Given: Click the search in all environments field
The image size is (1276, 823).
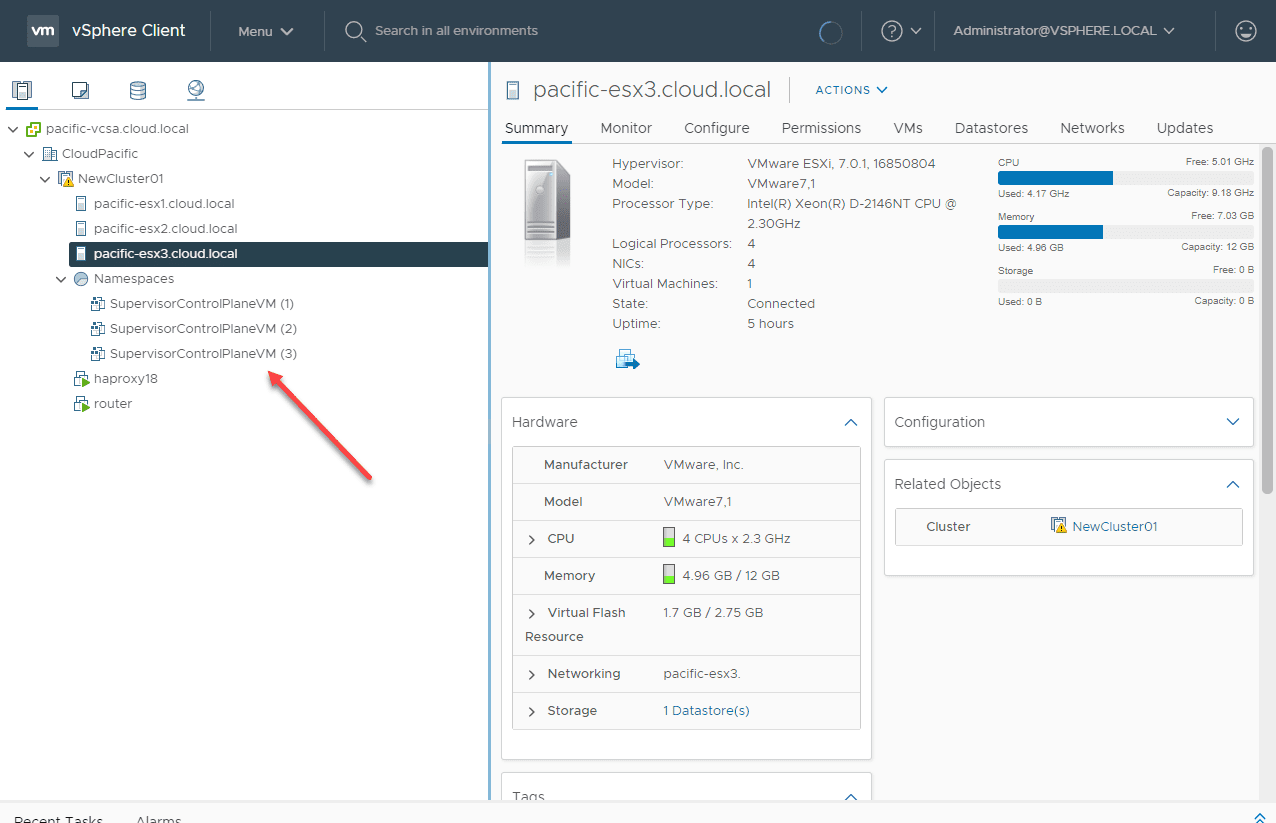Looking at the screenshot, I should pyautogui.click(x=456, y=31).
